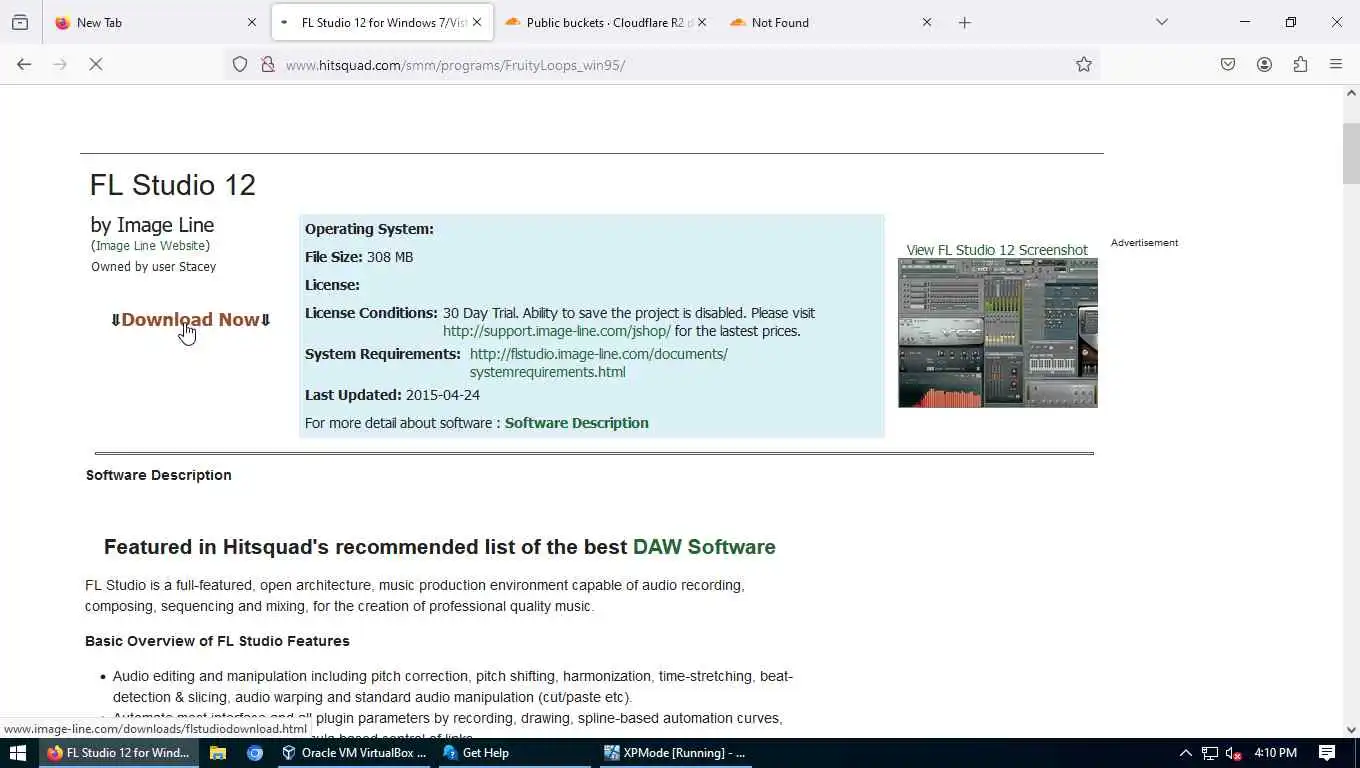
Task: Click the scrollbar down arrow
Action: click(x=1351, y=730)
